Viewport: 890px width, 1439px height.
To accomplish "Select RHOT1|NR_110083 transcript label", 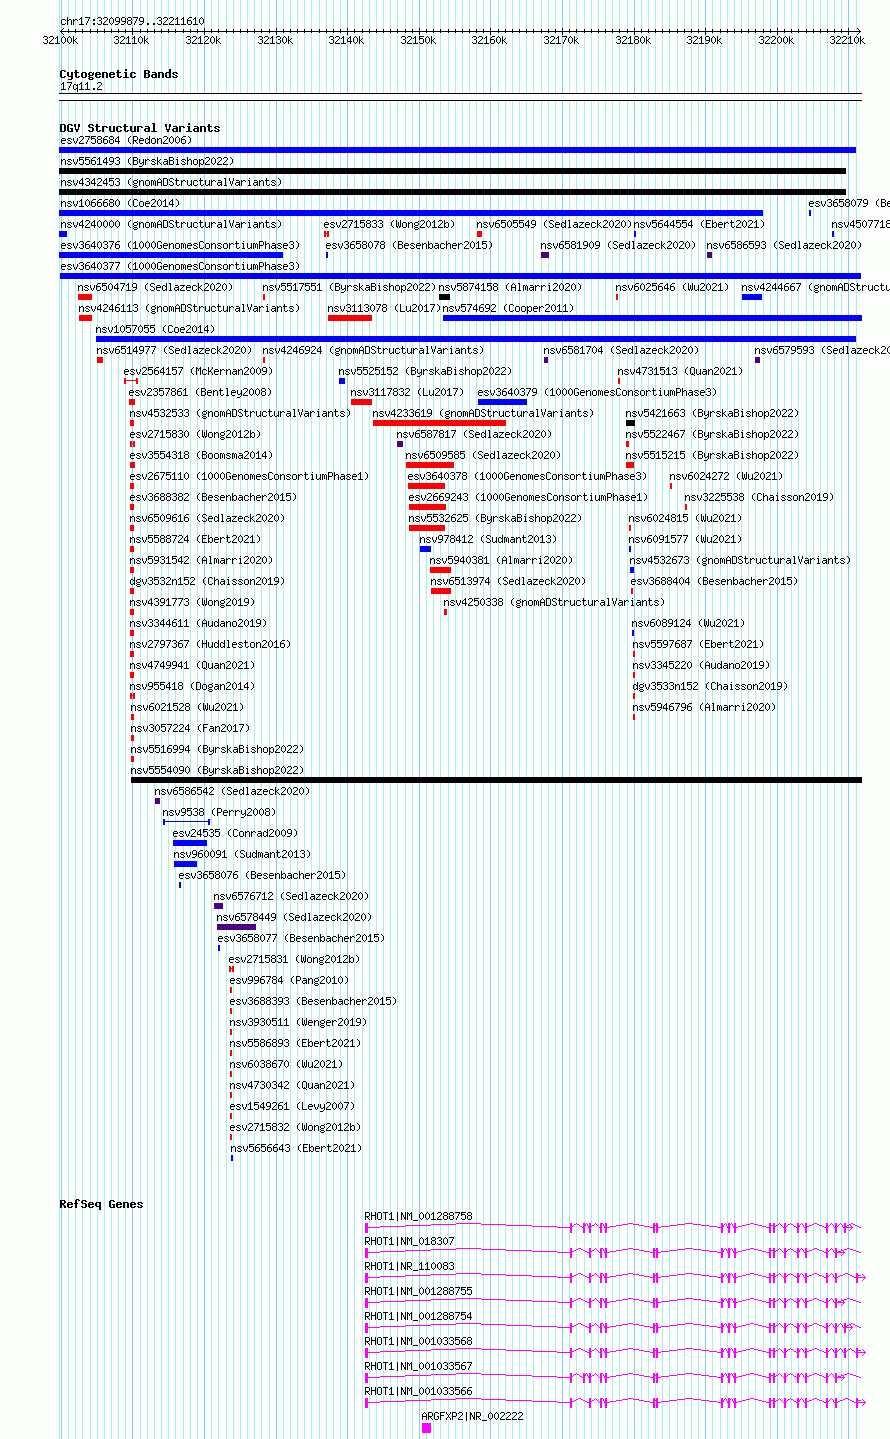I will (409, 1266).
